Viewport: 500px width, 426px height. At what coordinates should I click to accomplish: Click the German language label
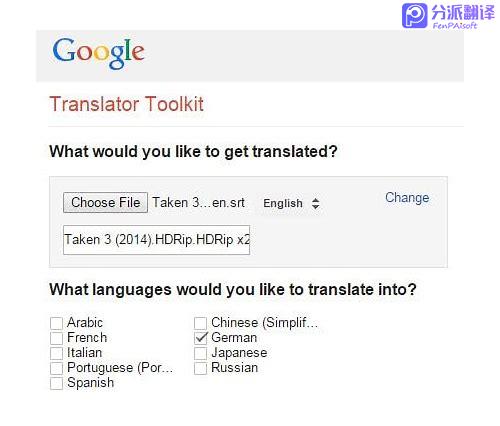[x=234, y=338]
